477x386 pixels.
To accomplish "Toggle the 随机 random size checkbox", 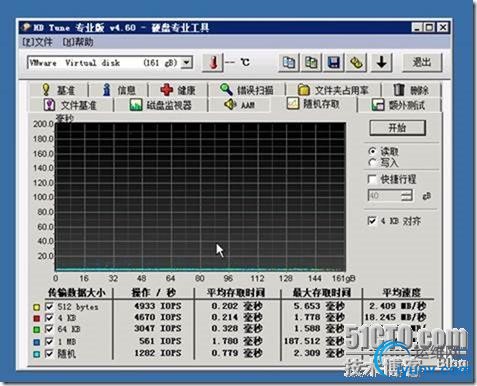I will pyautogui.click(x=49, y=353).
